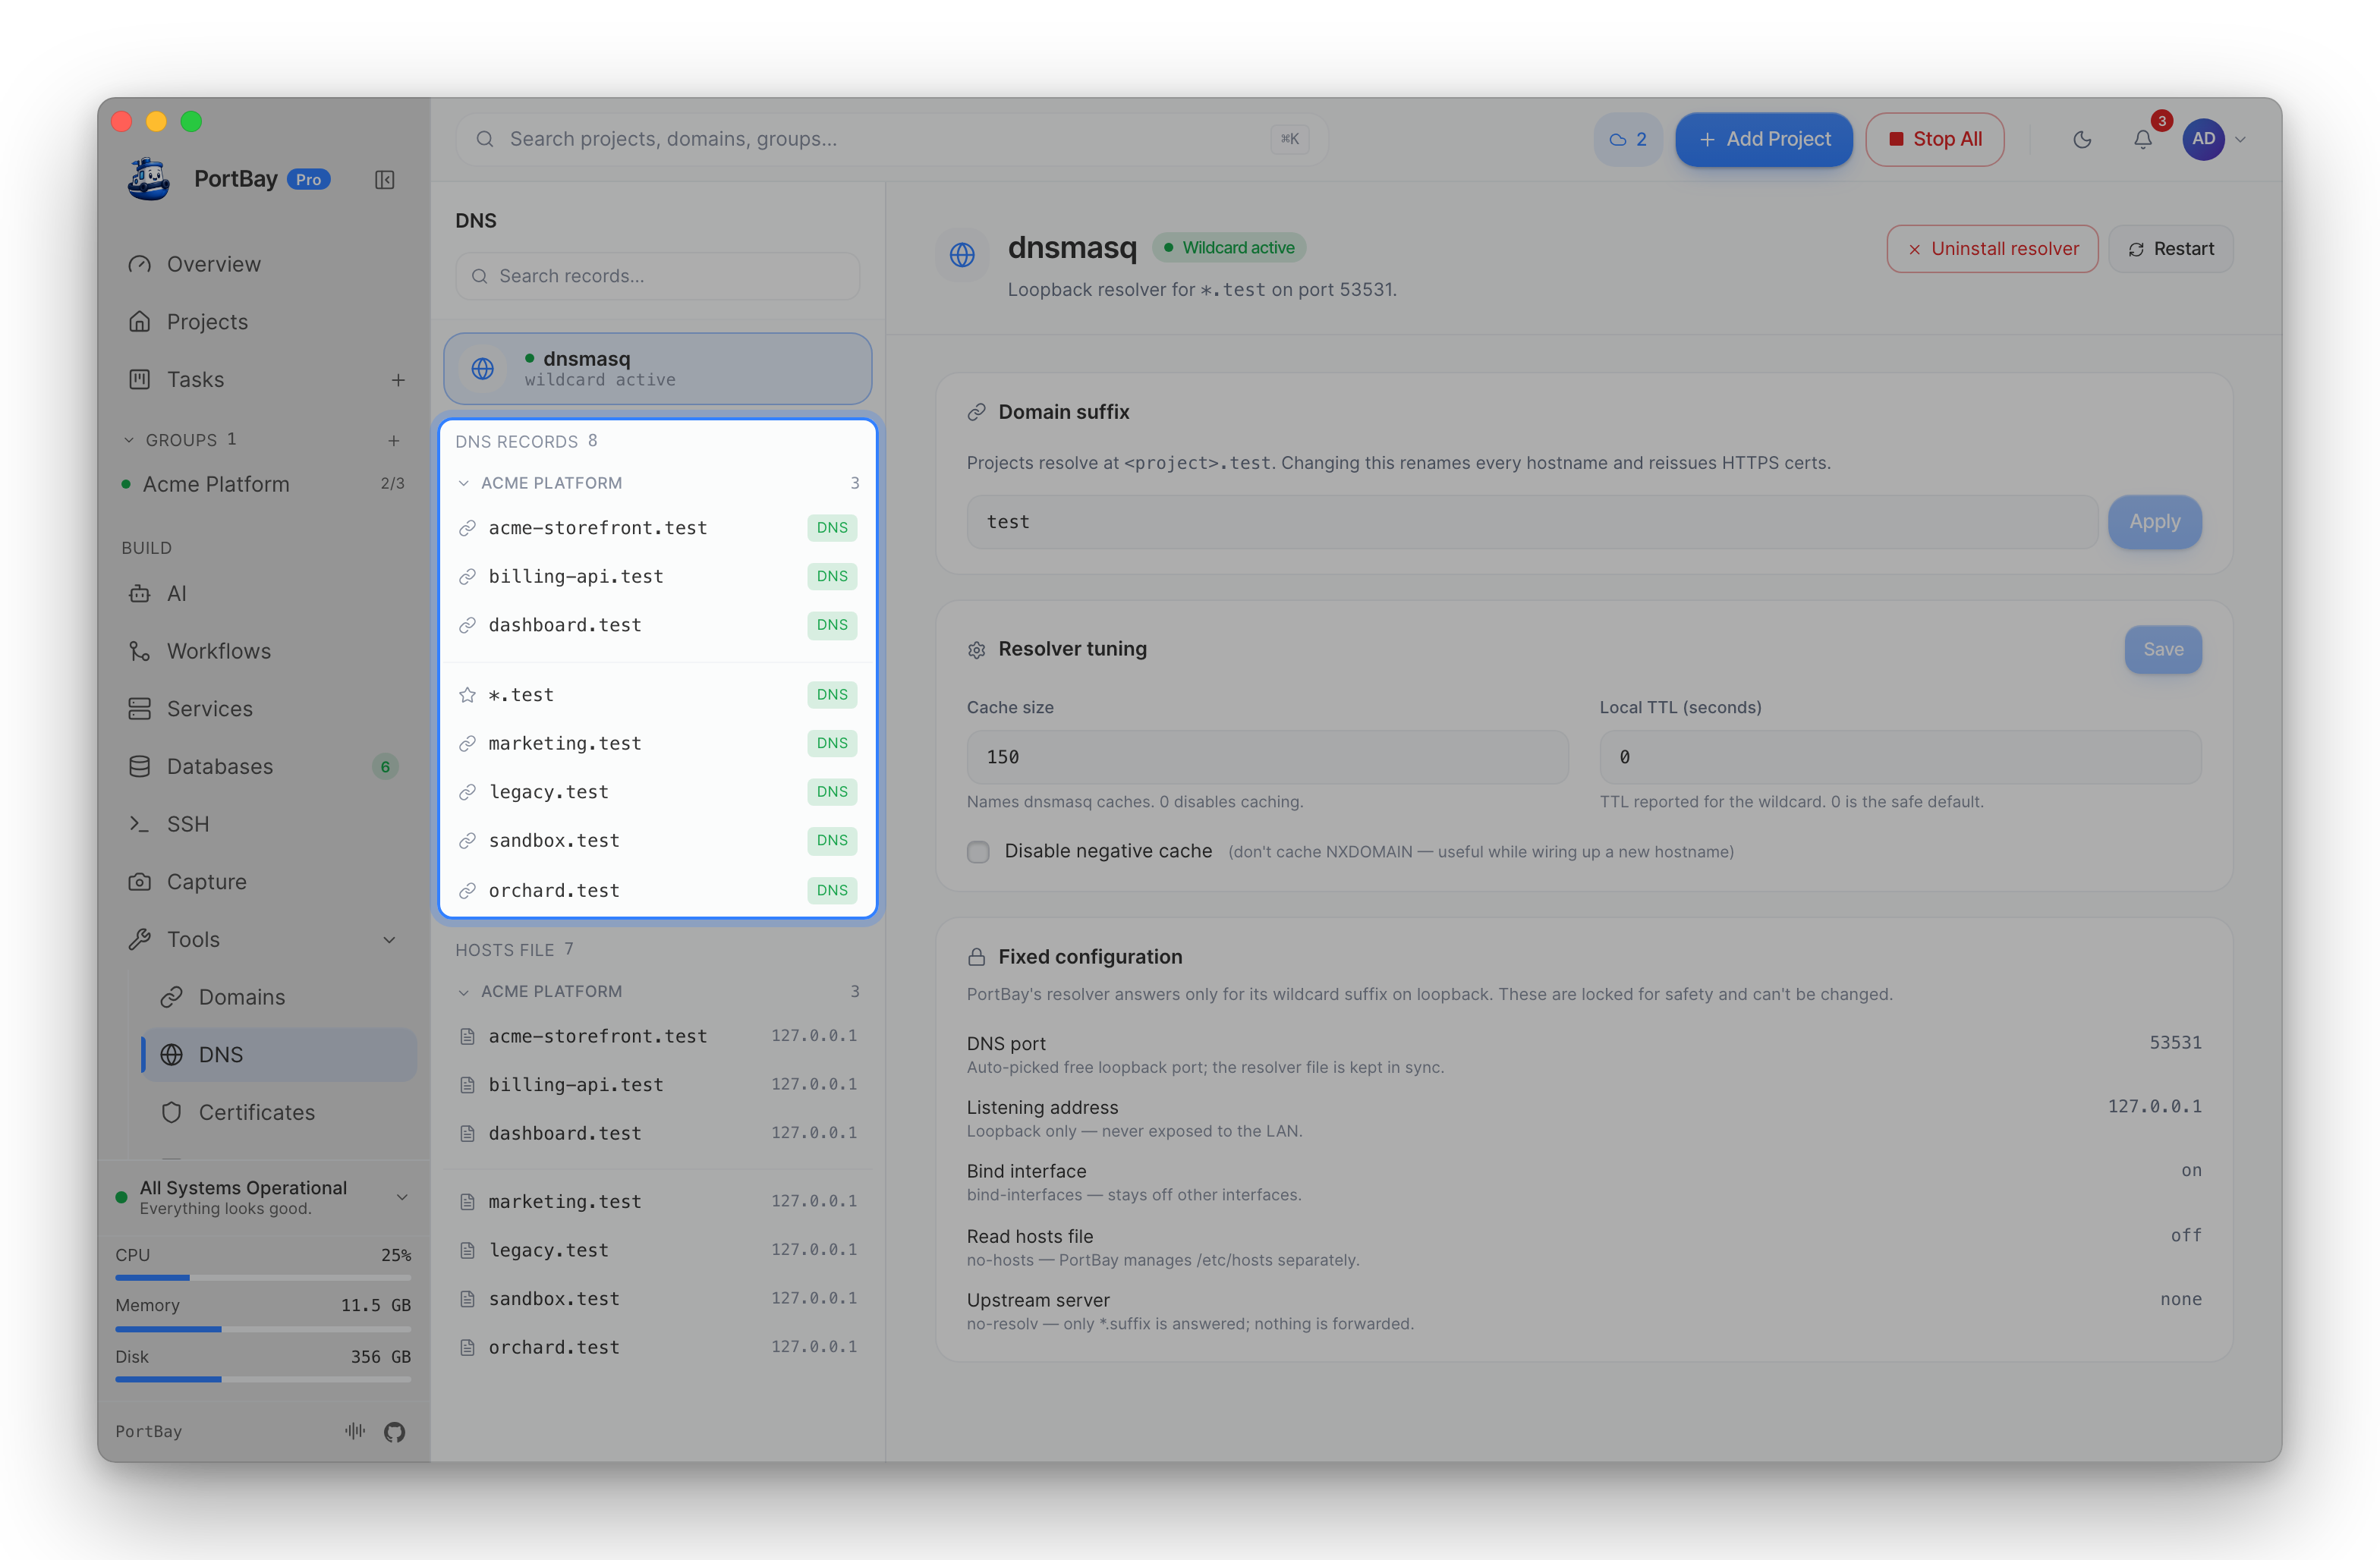This screenshot has width=2380, height=1560.
Task: Click the Add Project button
Action: click(x=1764, y=139)
